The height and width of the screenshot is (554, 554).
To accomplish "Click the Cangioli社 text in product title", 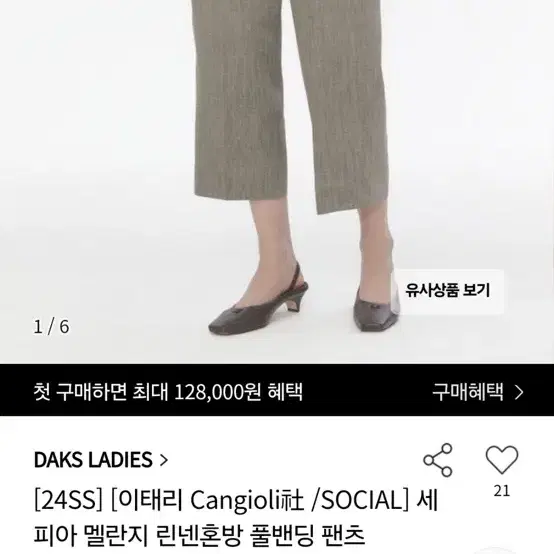I will [x=247, y=500].
